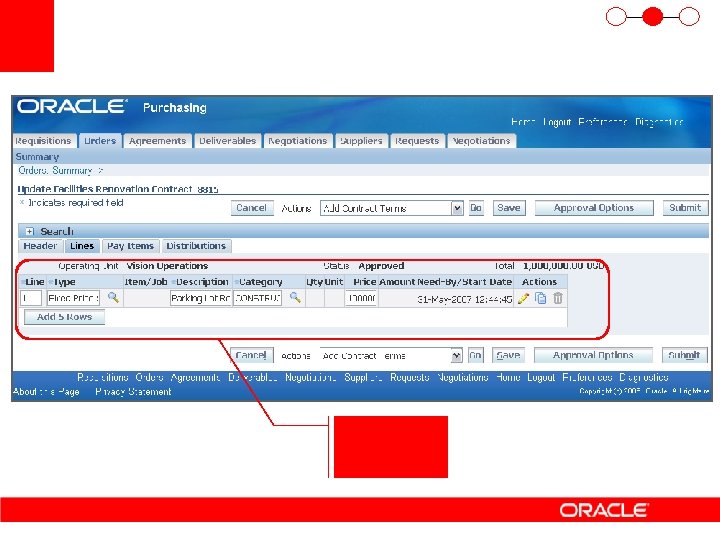The height and width of the screenshot is (540, 720).
Task: Click the Home link in the header
Action: pyautogui.click(x=523, y=122)
